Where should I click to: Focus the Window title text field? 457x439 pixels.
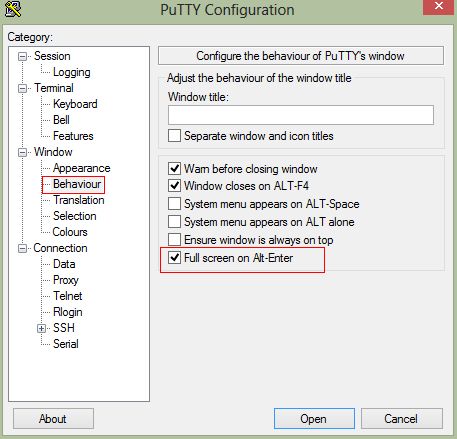tap(301, 115)
